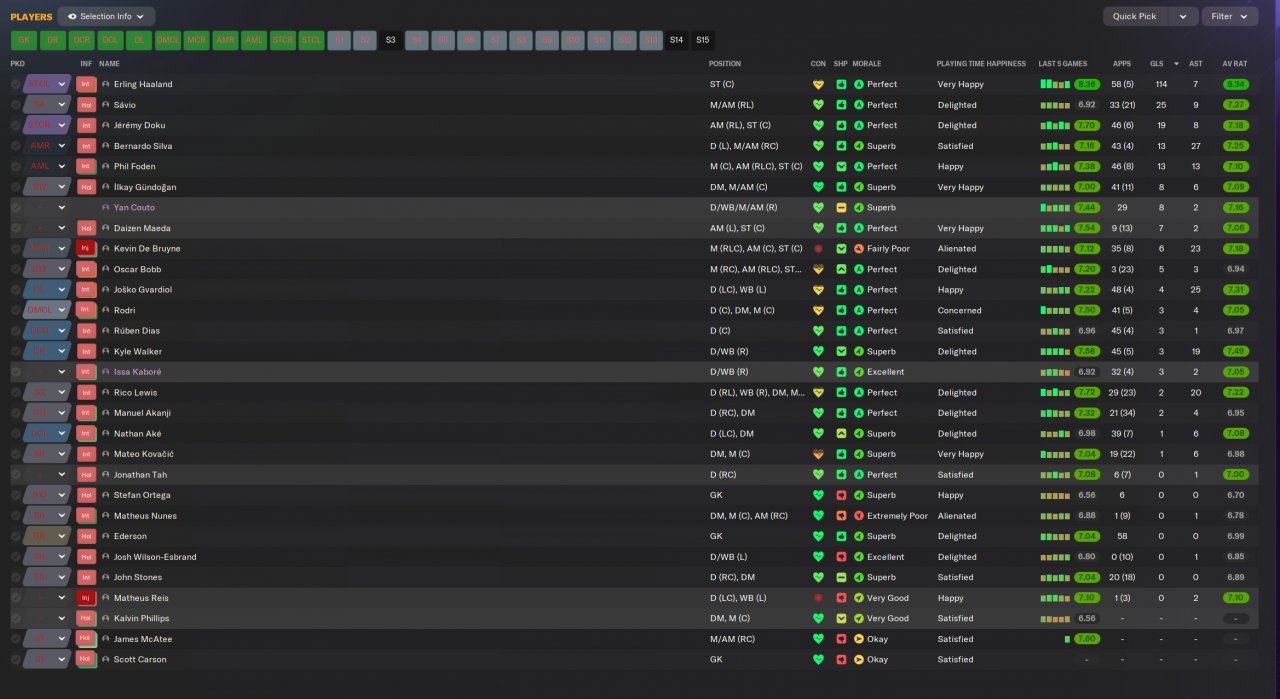The image size is (1280, 699).
Task: Open Joško Gvardiol's position selection dropdown
Action: pos(47,290)
